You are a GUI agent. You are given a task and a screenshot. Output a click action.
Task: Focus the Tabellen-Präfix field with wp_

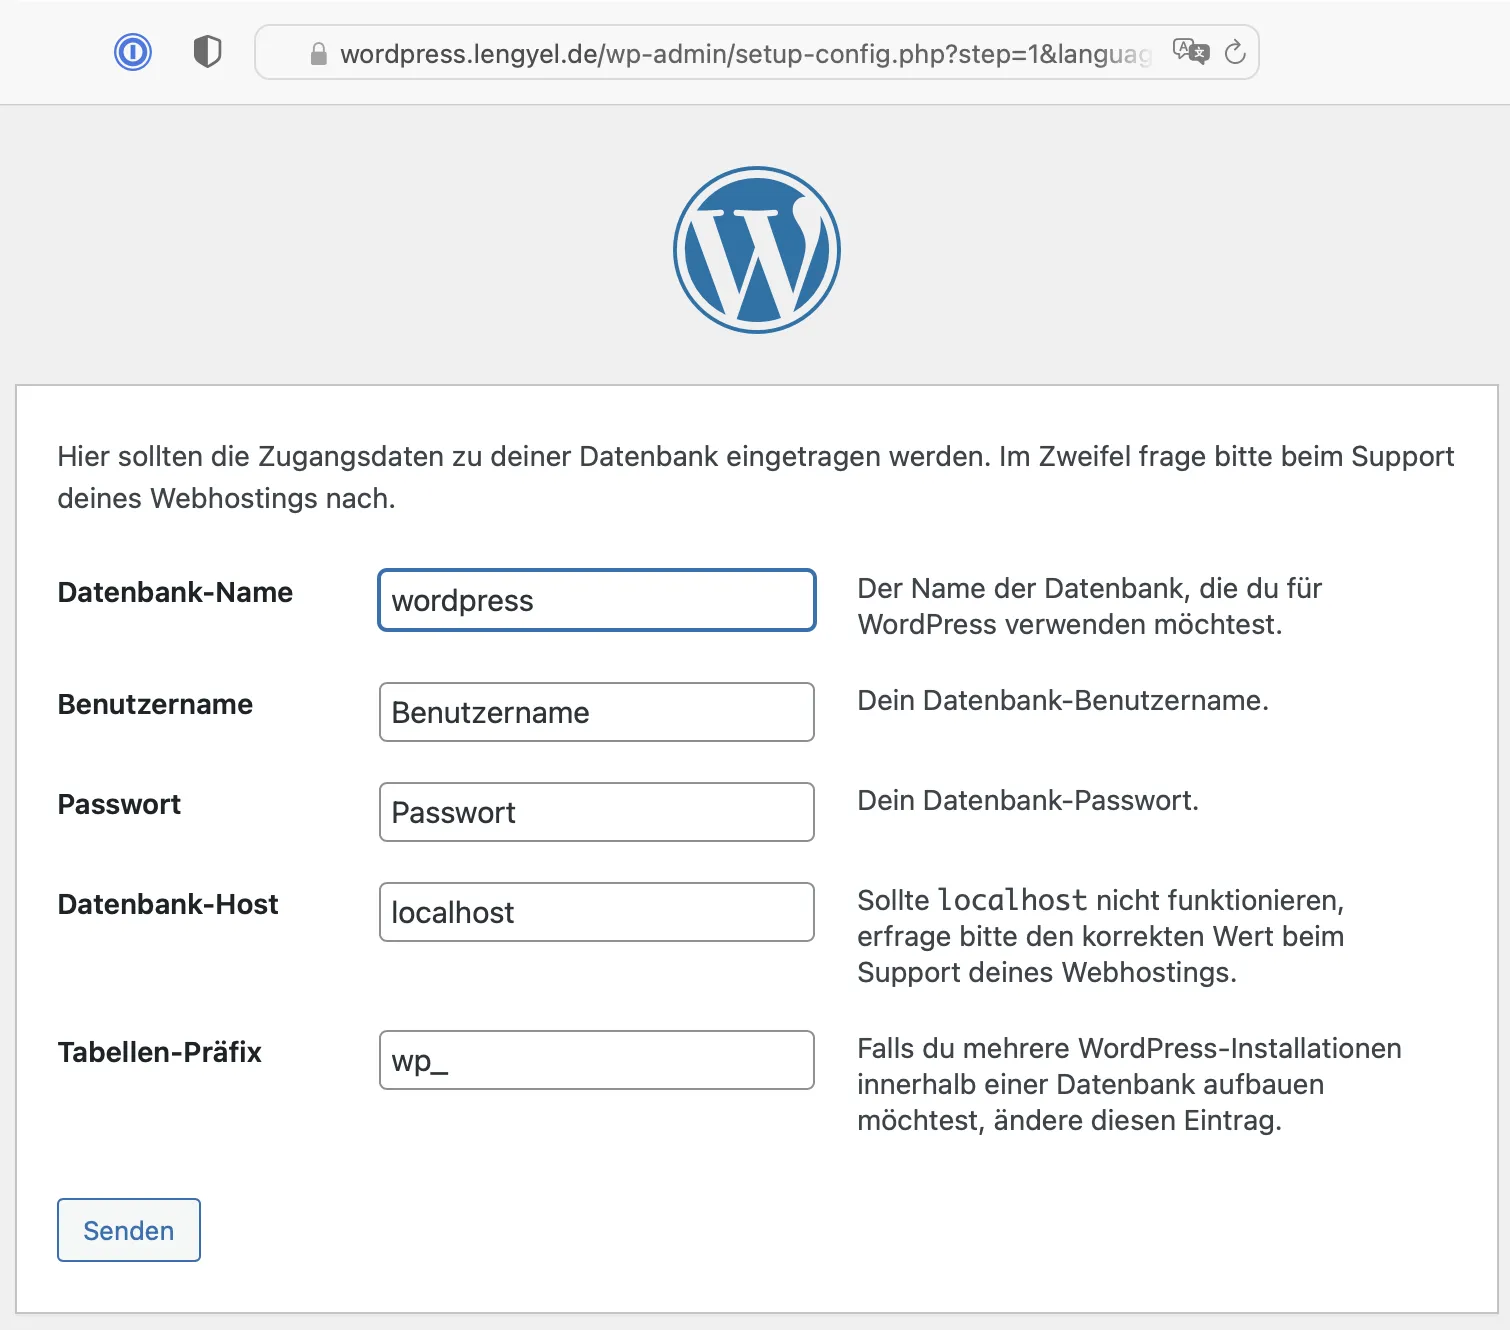tap(597, 1060)
